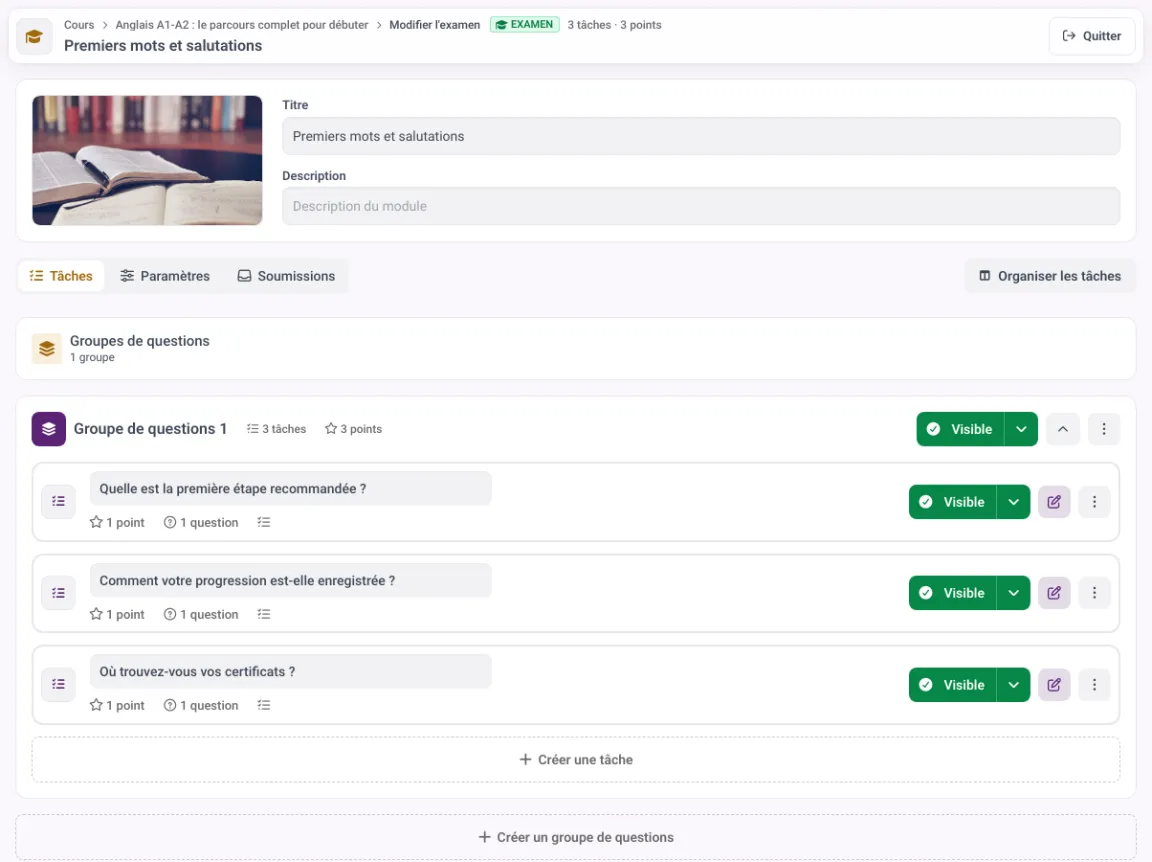This screenshot has height=862, width=1152.
Task: Click the 'Quelle est la première étape recommandée ?' title field
Action: pyautogui.click(x=290, y=489)
